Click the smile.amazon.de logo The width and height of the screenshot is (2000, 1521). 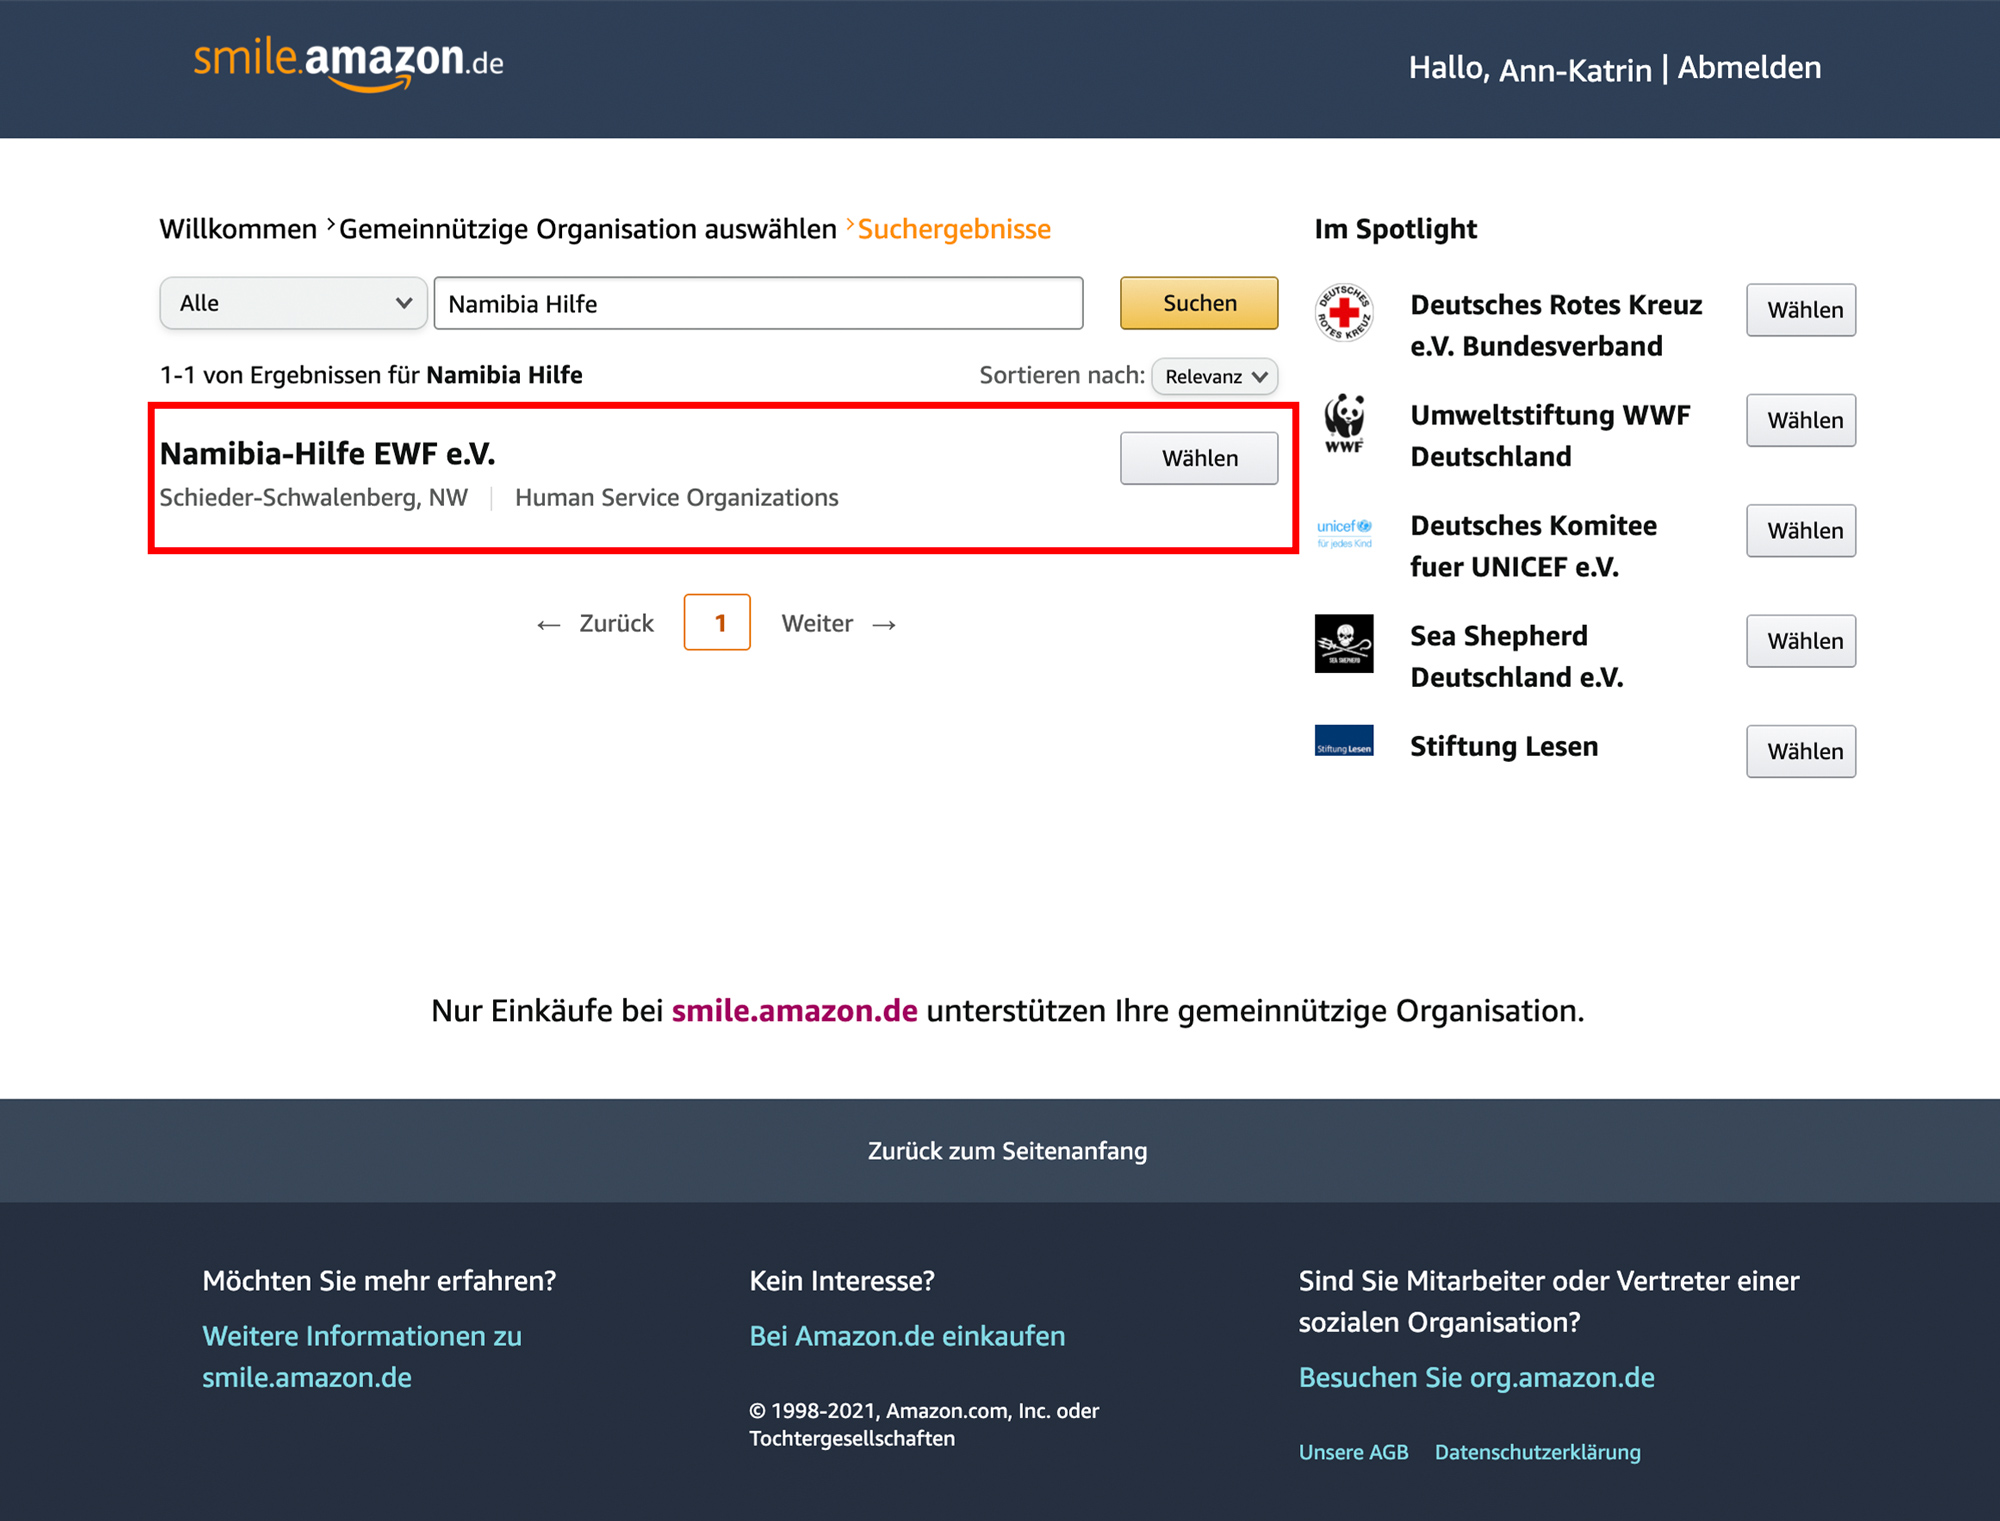(x=348, y=64)
